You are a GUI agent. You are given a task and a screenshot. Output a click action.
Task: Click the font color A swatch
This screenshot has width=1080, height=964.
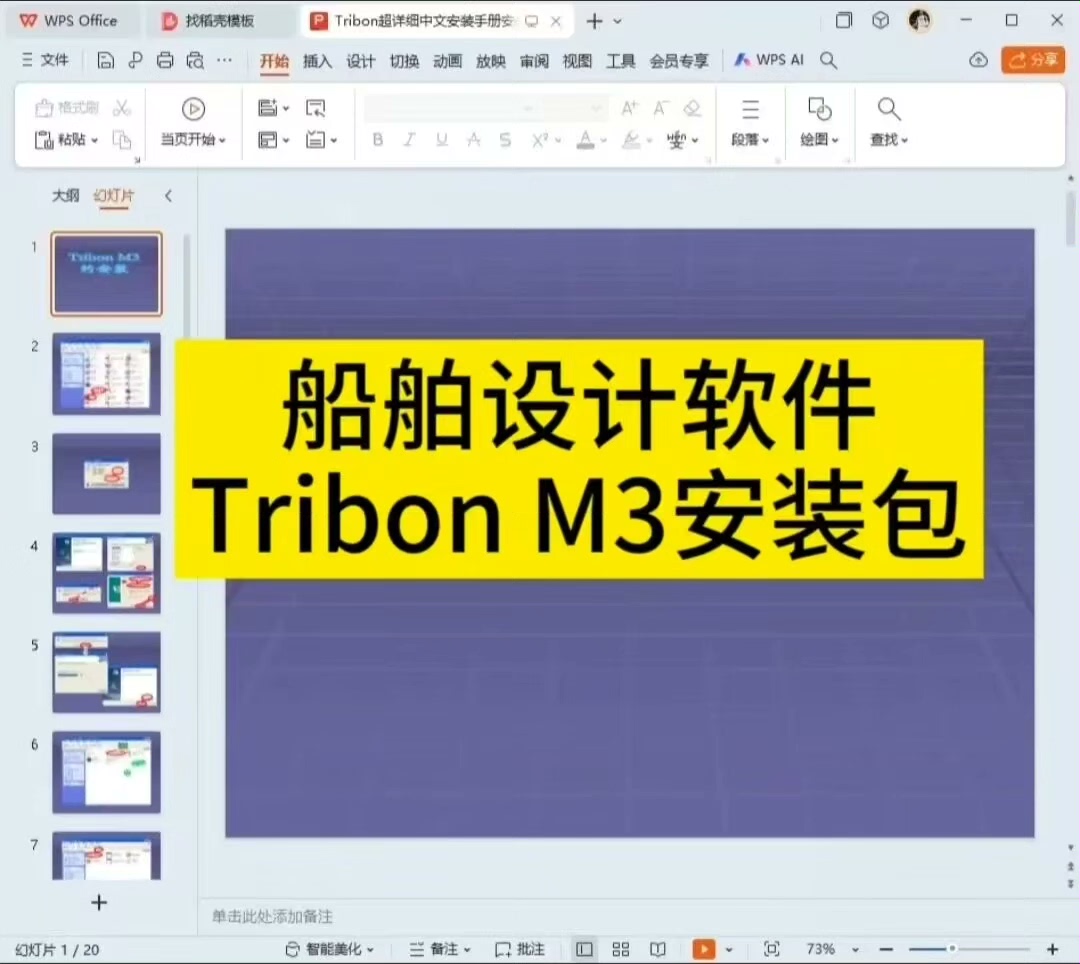click(585, 140)
